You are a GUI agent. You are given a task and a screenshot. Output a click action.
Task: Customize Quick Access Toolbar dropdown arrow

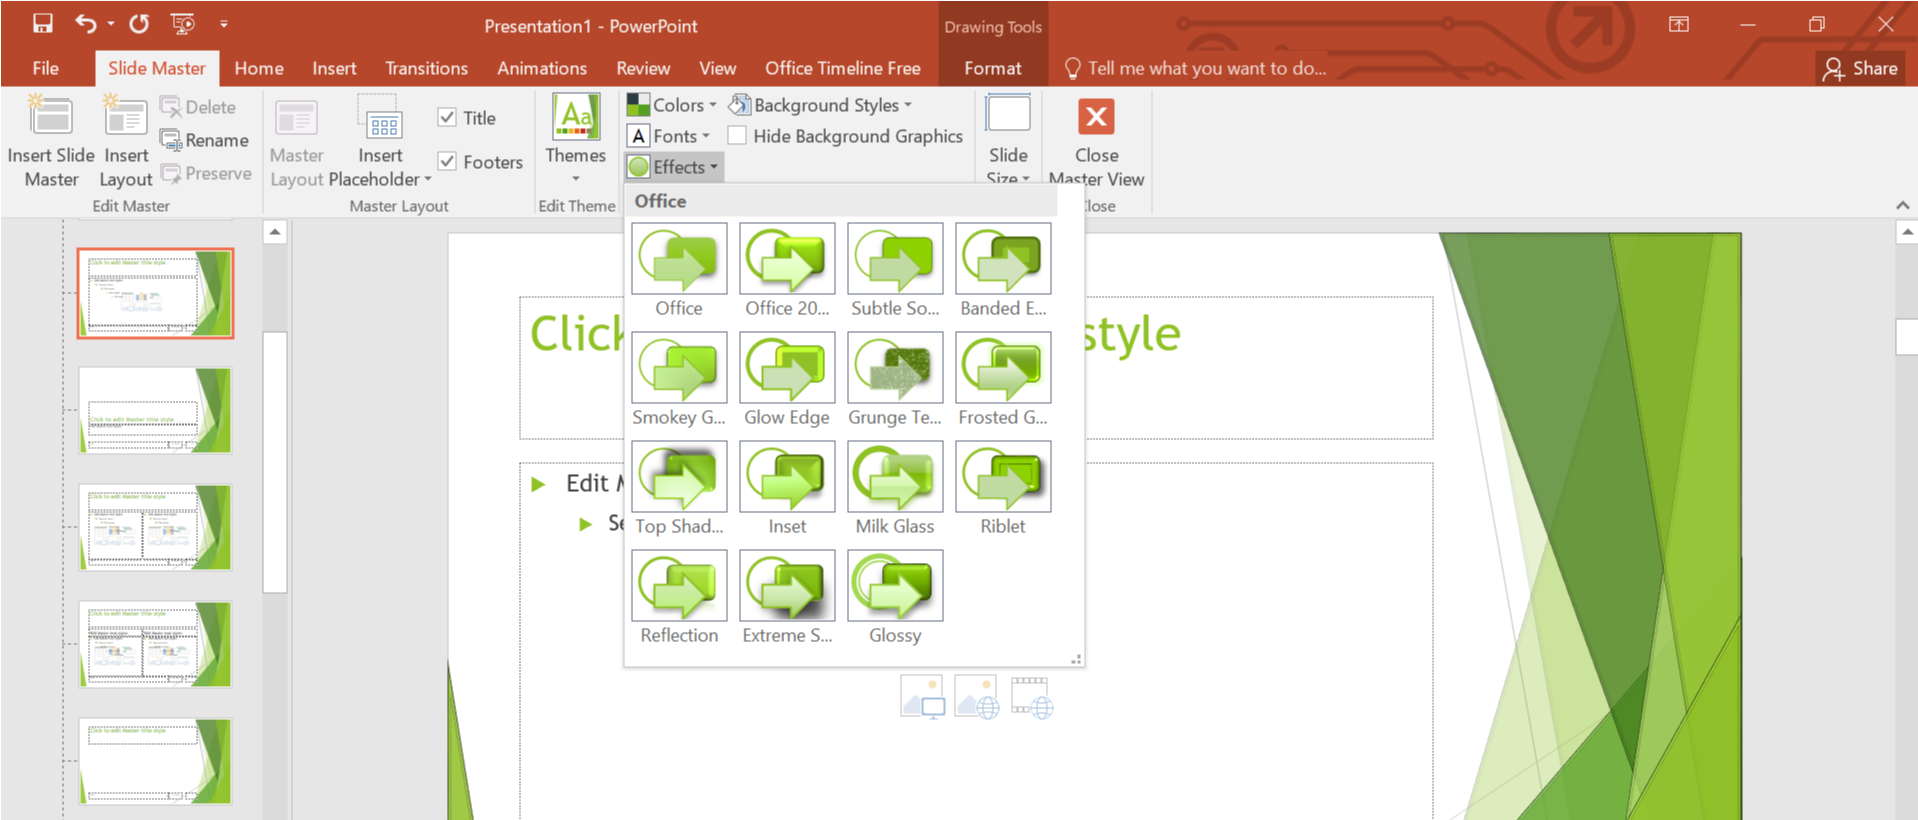click(x=224, y=23)
